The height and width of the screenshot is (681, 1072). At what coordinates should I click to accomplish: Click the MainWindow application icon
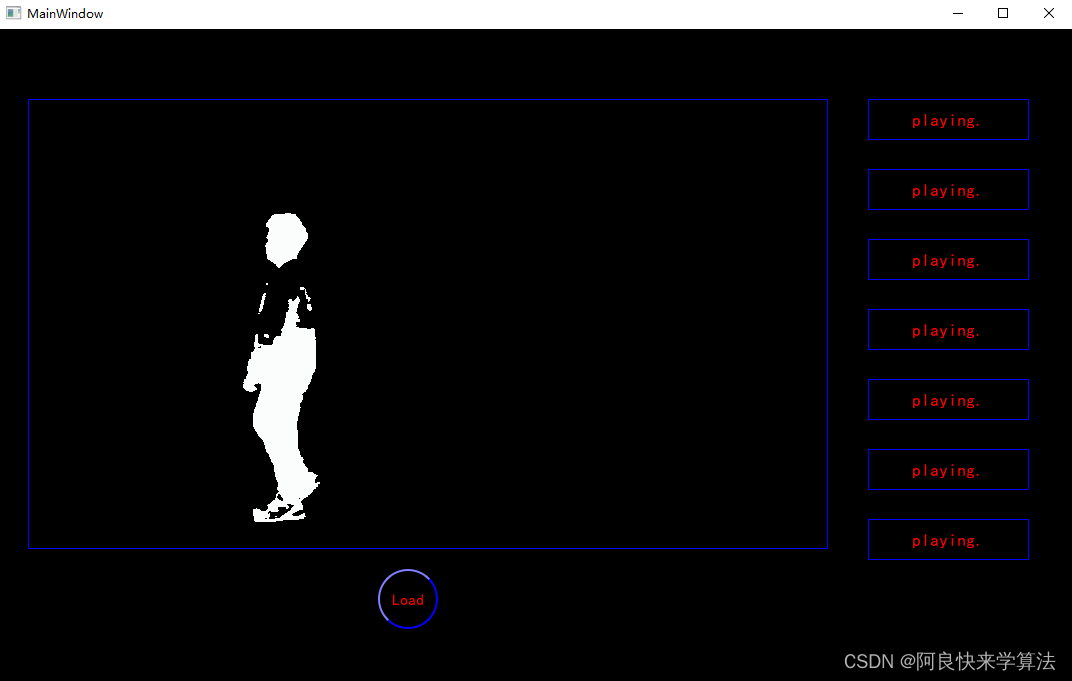13,13
